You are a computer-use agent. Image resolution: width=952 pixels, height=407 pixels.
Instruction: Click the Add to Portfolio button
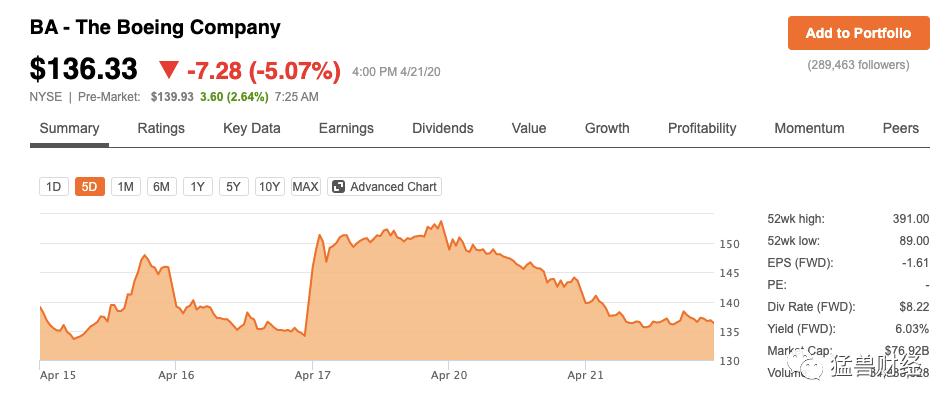(x=858, y=33)
